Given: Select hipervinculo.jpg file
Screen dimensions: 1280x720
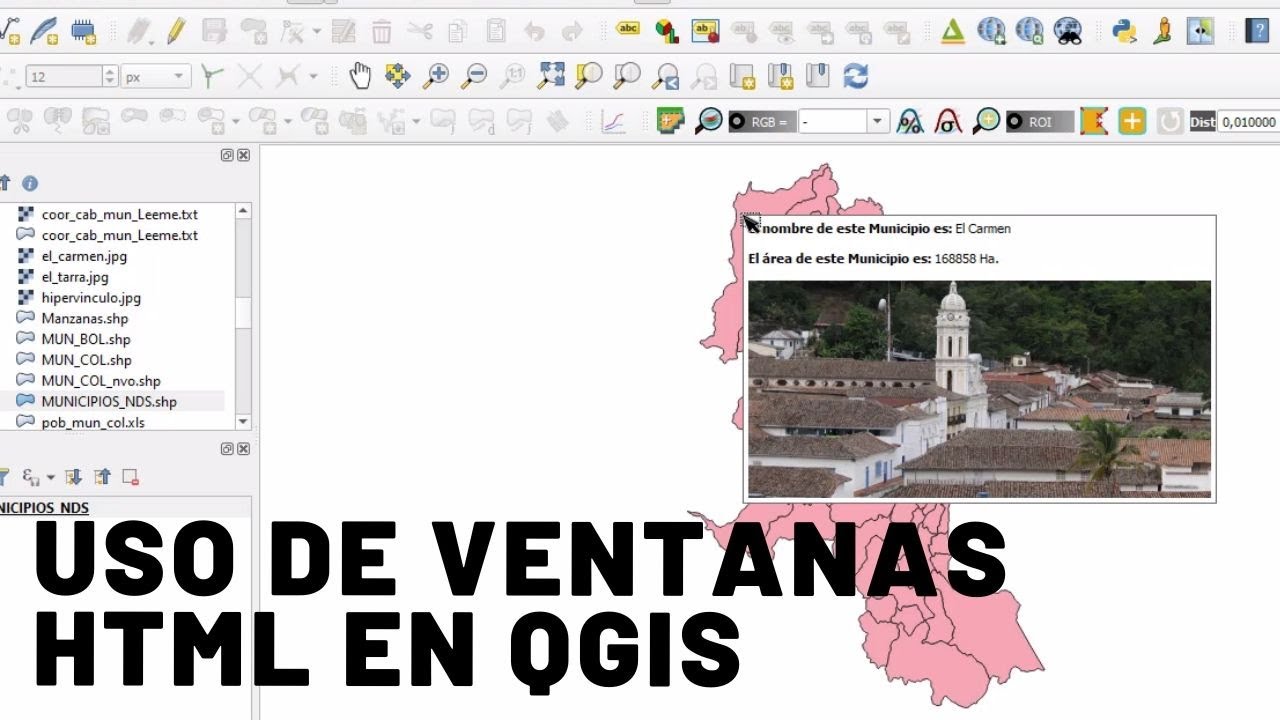Looking at the screenshot, I should click(x=91, y=298).
